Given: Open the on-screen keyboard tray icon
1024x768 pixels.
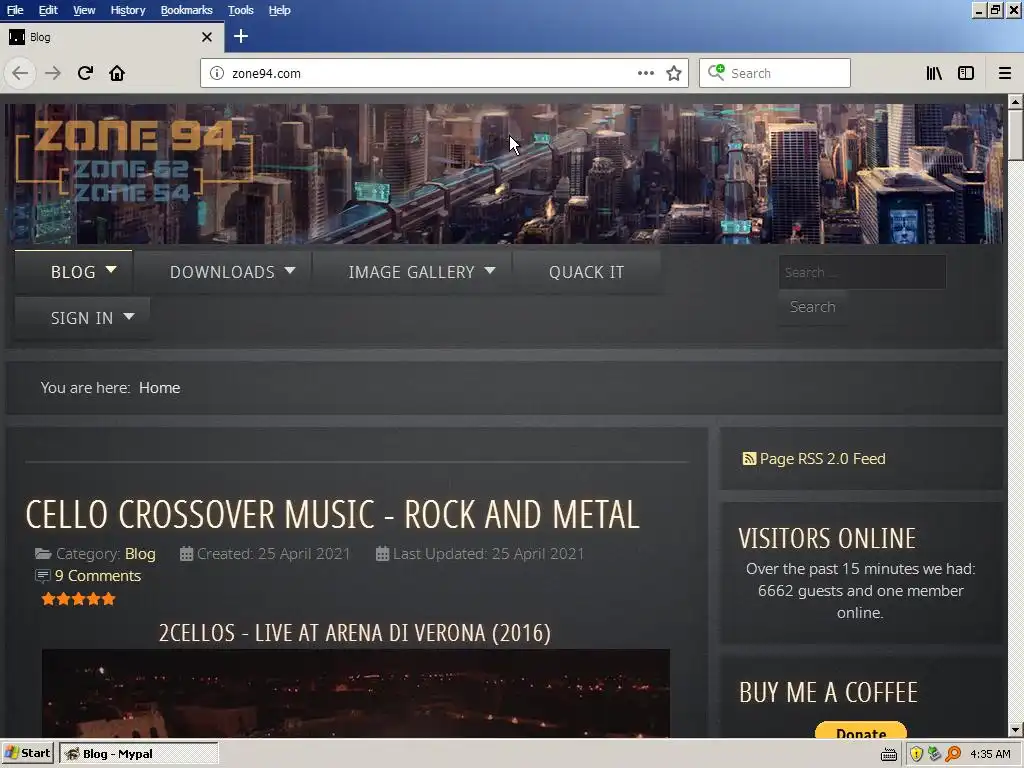Looking at the screenshot, I should [889, 755].
